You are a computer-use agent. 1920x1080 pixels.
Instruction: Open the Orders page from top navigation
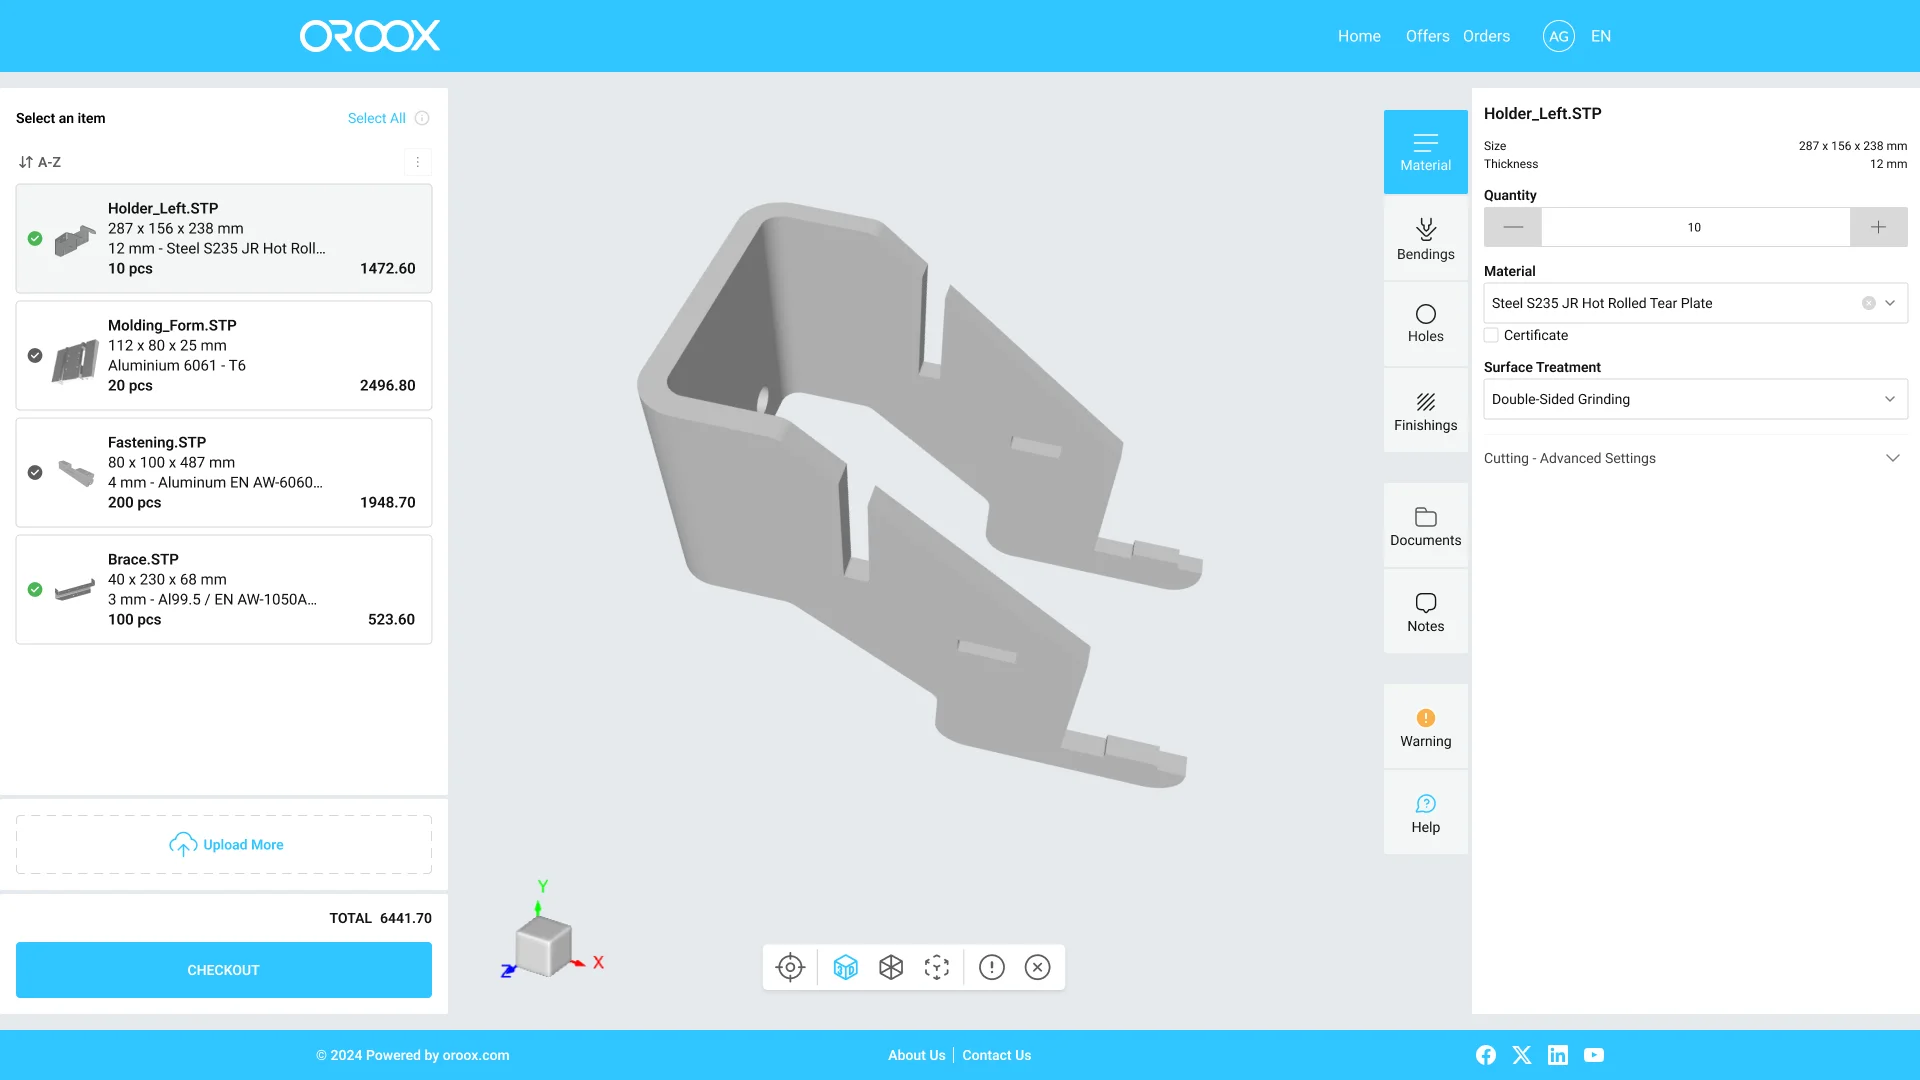coord(1486,36)
